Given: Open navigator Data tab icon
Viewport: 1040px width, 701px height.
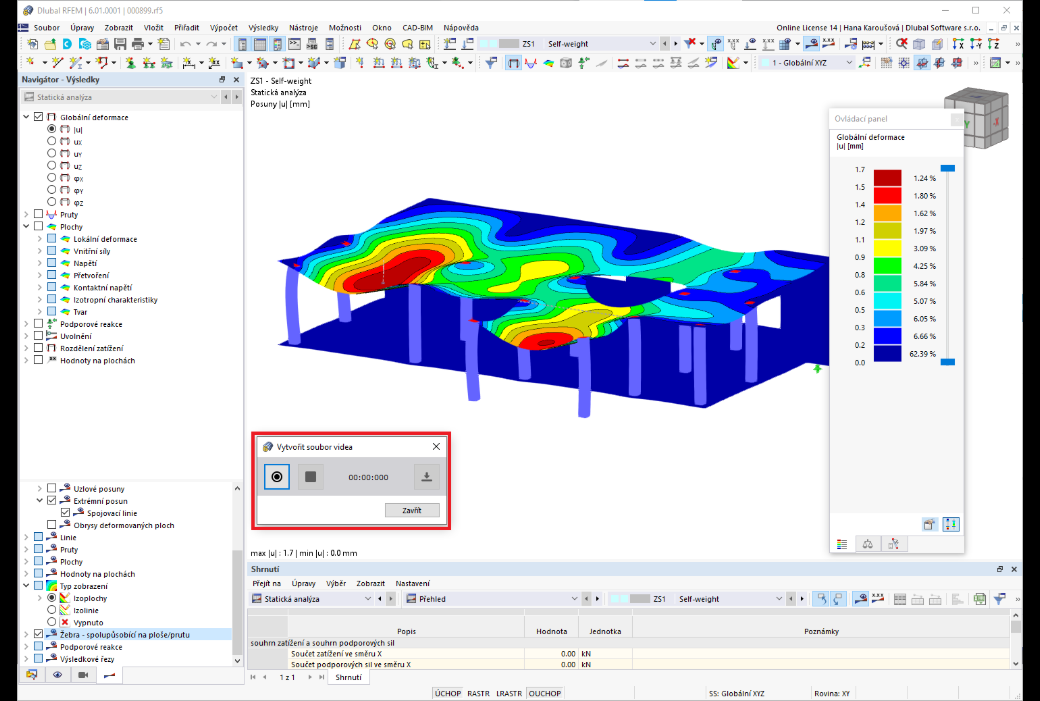Looking at the screenshot, I should point(31,674).
